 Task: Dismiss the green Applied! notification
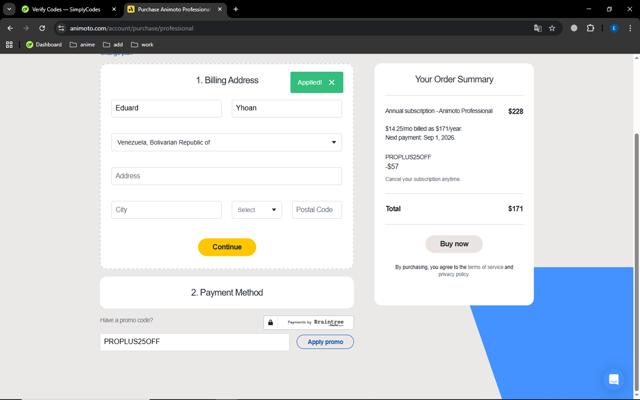tap(332, 82)
